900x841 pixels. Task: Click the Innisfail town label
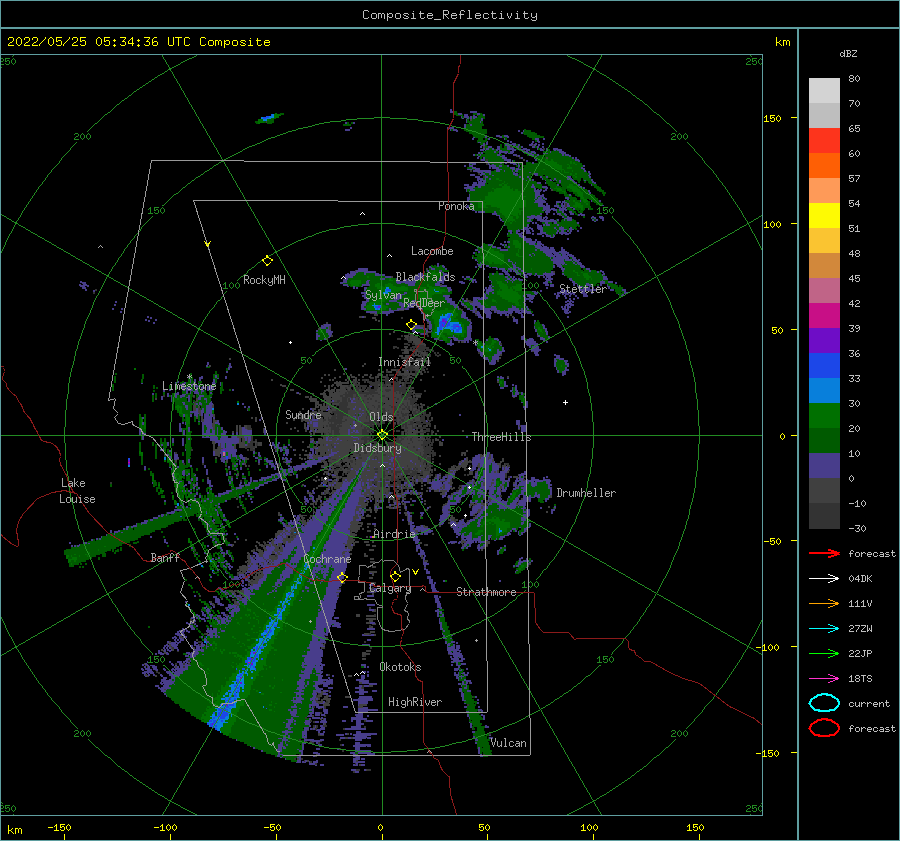tap(404, 362)
